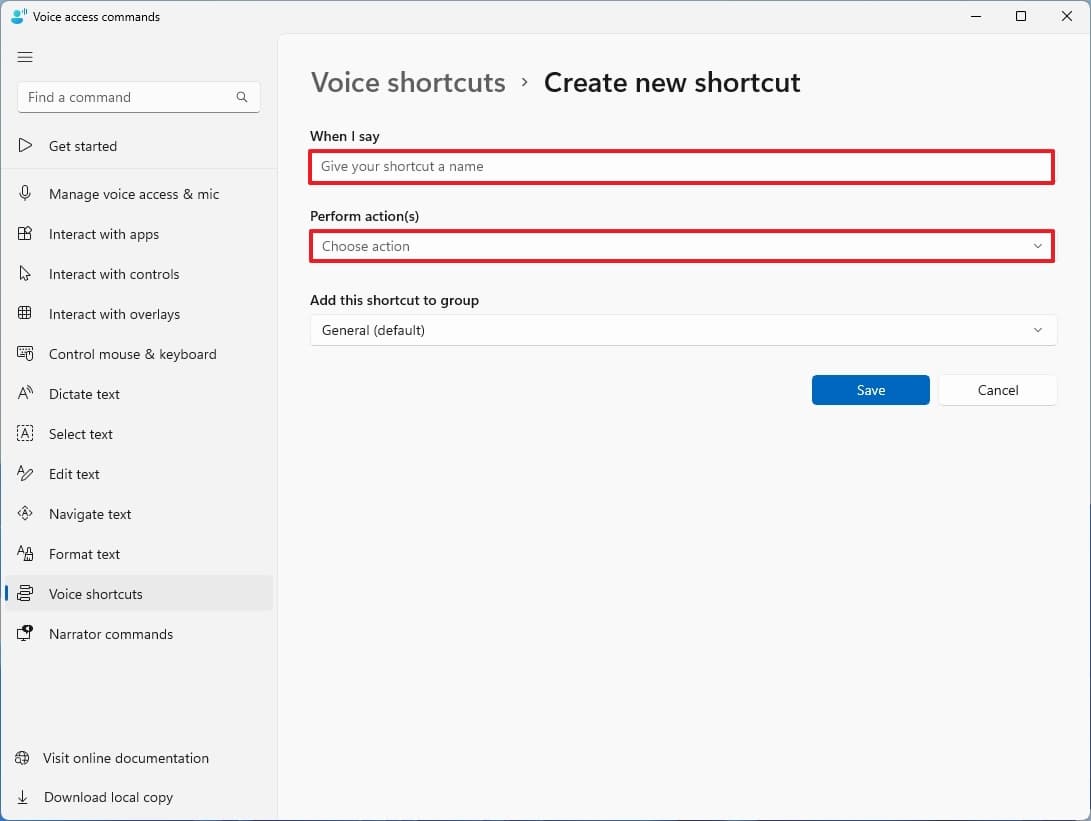Open the Voice shortcuts sidebar icon
Screen dimensions: 1091x821
tap(24, 594)
